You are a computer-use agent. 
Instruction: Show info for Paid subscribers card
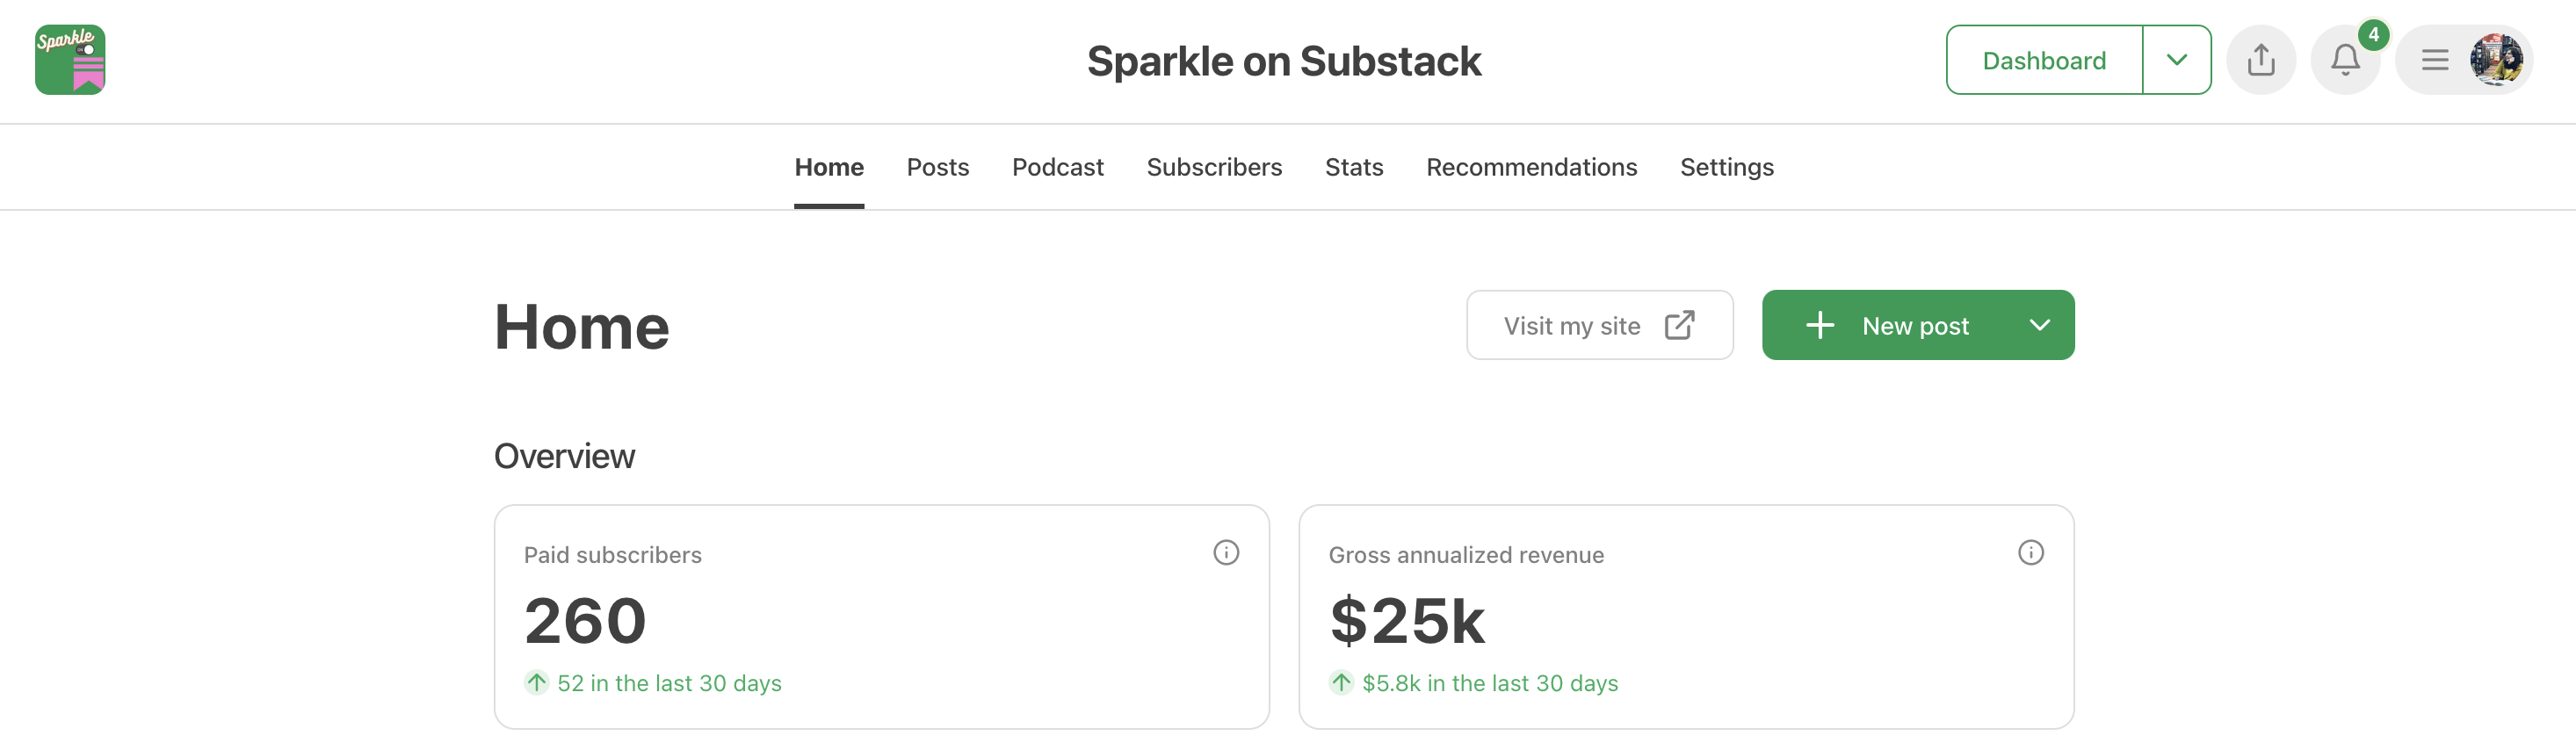[x=1226, y=553]
